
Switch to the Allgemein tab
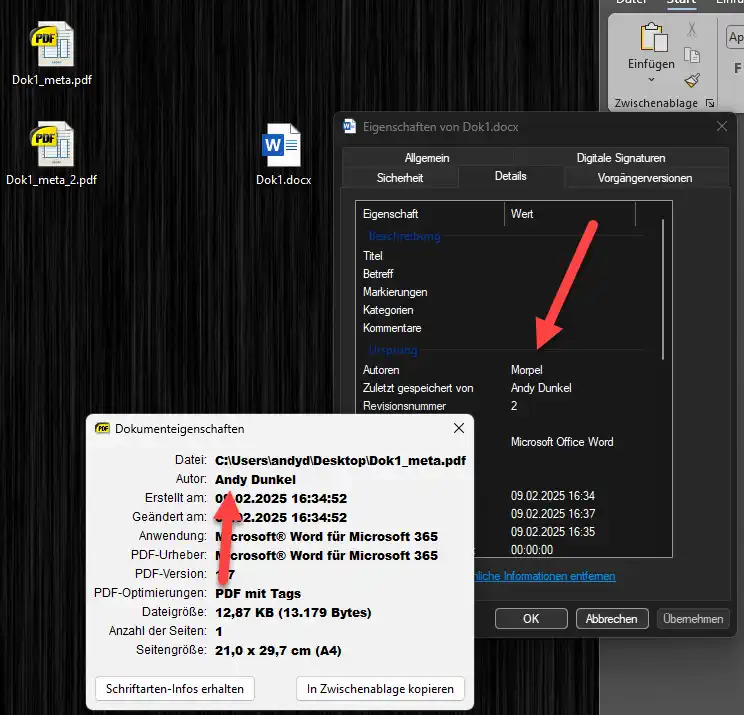pos(427,158)
